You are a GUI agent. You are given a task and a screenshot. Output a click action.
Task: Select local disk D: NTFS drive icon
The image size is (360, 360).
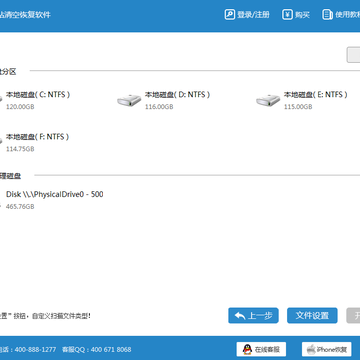click(x=129, y=100)
